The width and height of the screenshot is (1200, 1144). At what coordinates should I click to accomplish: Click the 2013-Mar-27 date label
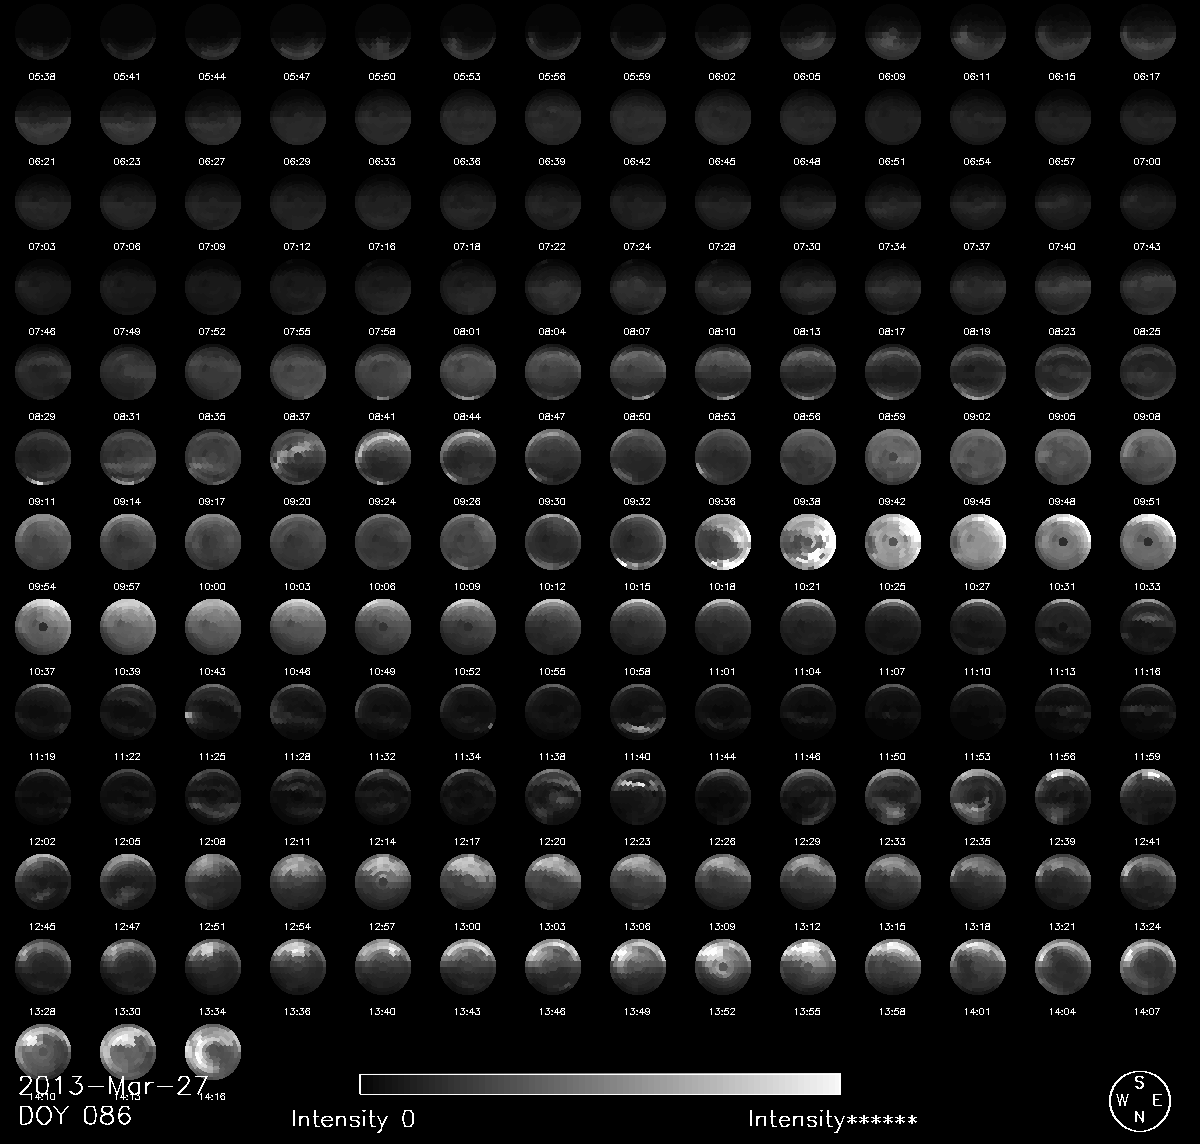click(113, 1087)
